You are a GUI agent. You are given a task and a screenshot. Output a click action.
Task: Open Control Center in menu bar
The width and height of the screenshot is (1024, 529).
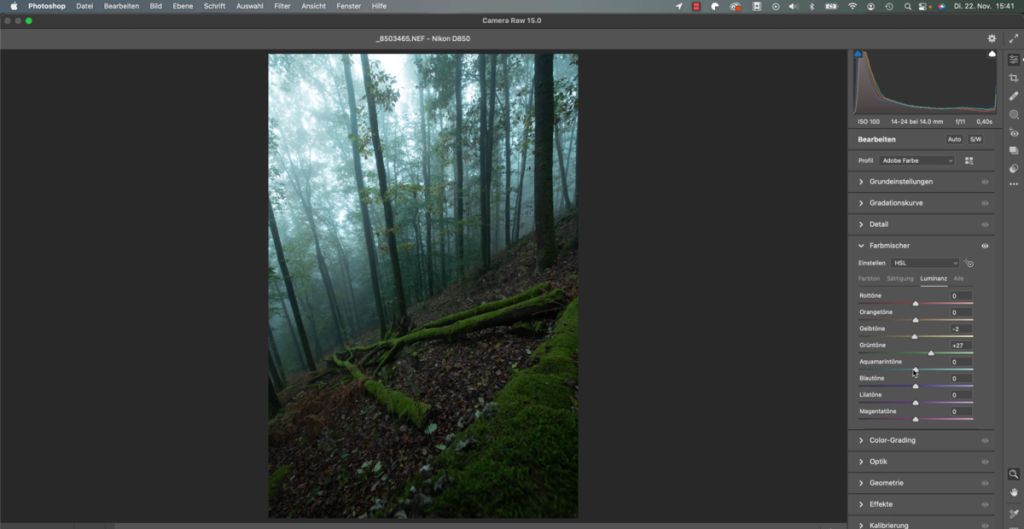pyautogui.click(x=923, y=6)
